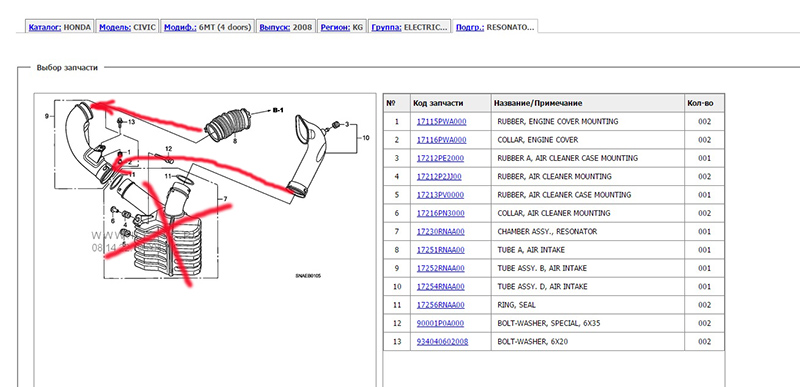Select the Группа: ELECTRIC tab

click(410, 27)
